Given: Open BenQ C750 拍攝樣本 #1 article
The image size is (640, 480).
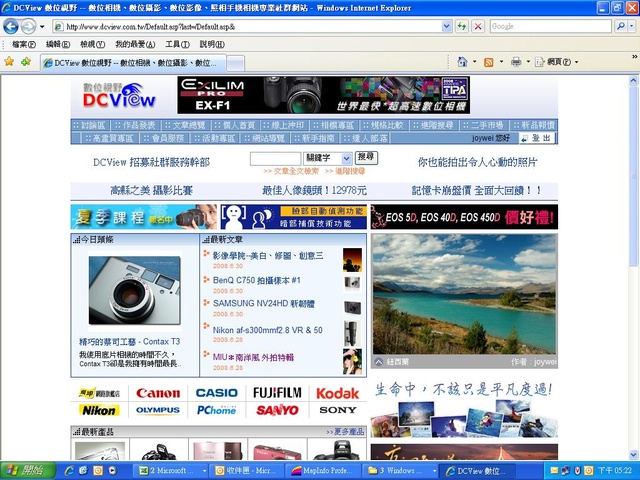Looking at the screenshot, I should point(256,280).
